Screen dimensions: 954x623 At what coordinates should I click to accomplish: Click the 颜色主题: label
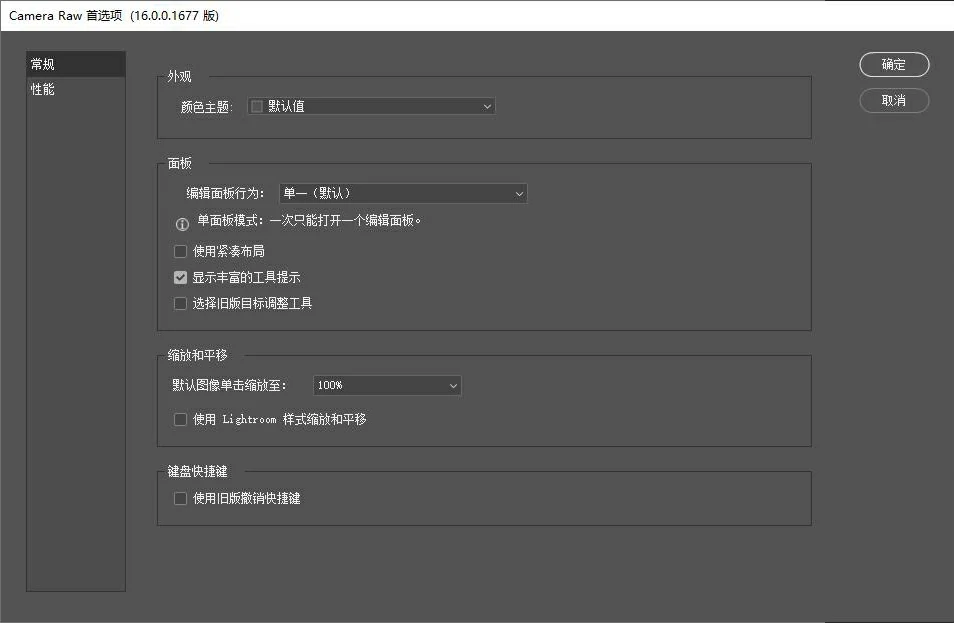coord(207,107)
